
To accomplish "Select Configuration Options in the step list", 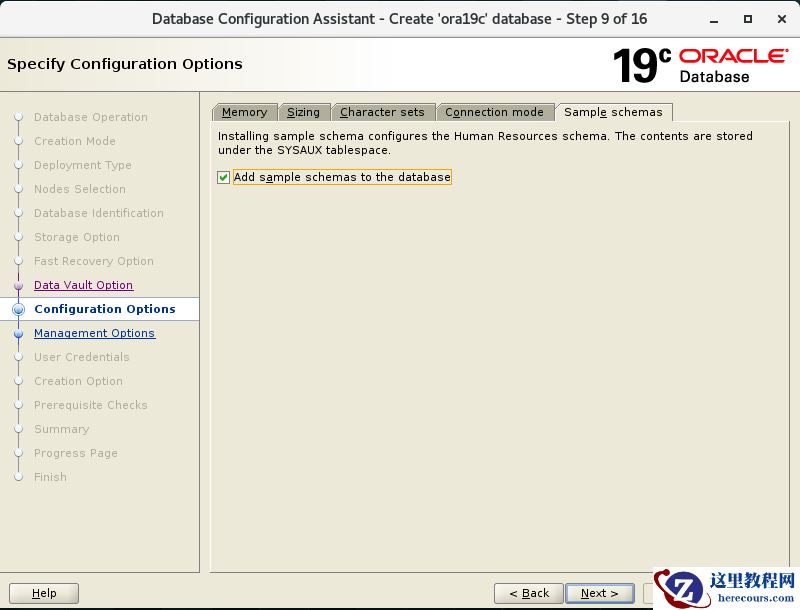I will pos(105,309).
